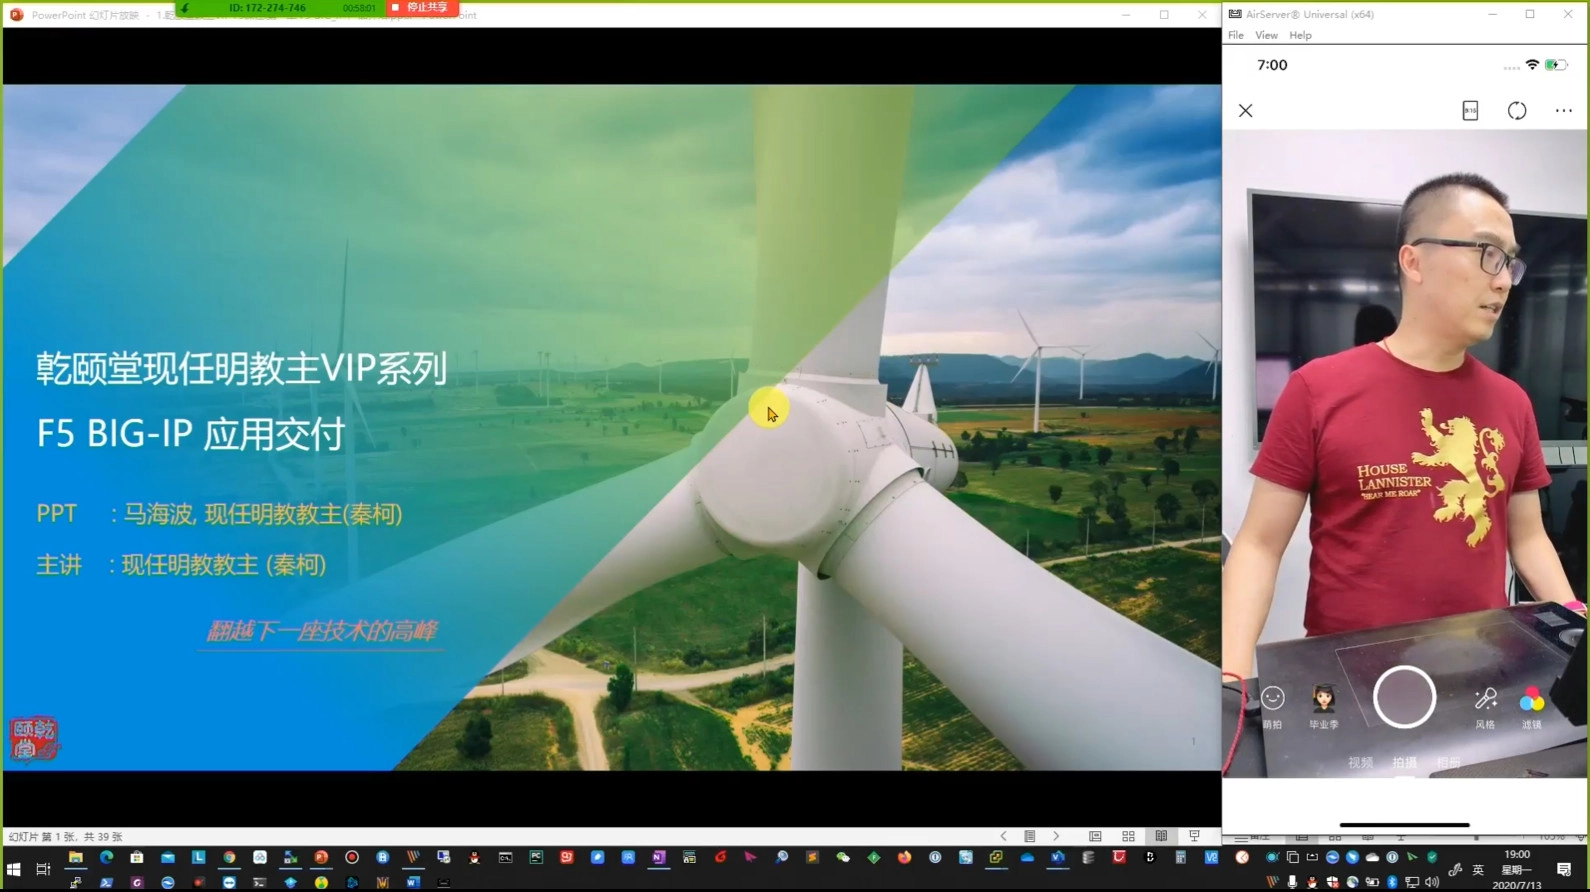
Task: Select the 毕业季 graduation sticker
Action: (1323, 700)
